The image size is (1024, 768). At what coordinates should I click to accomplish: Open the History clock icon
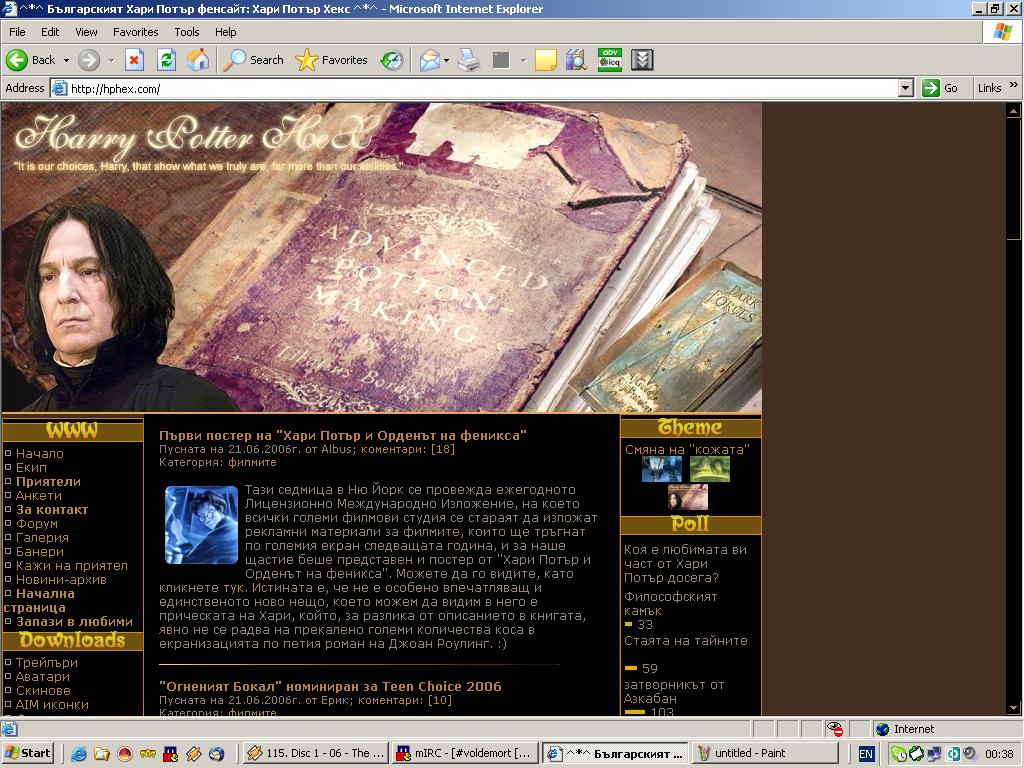point(392,60)
